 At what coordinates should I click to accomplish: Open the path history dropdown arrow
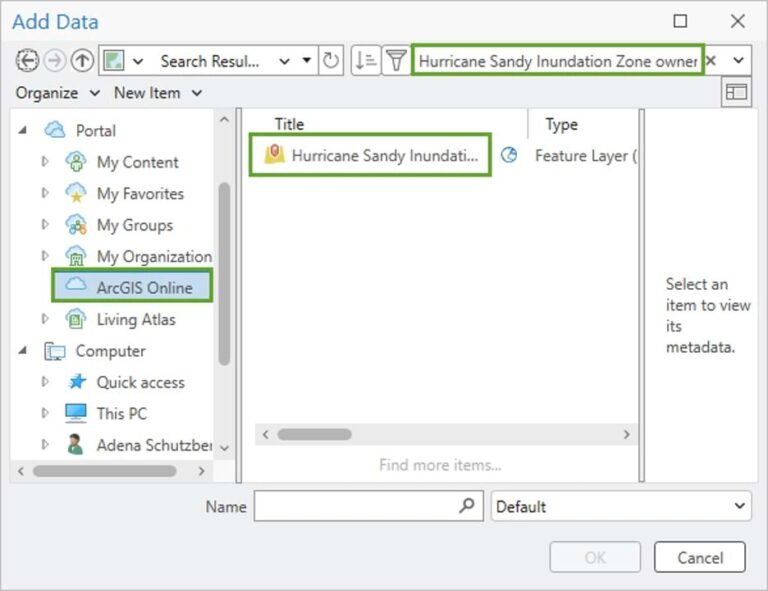click(307, 60)
